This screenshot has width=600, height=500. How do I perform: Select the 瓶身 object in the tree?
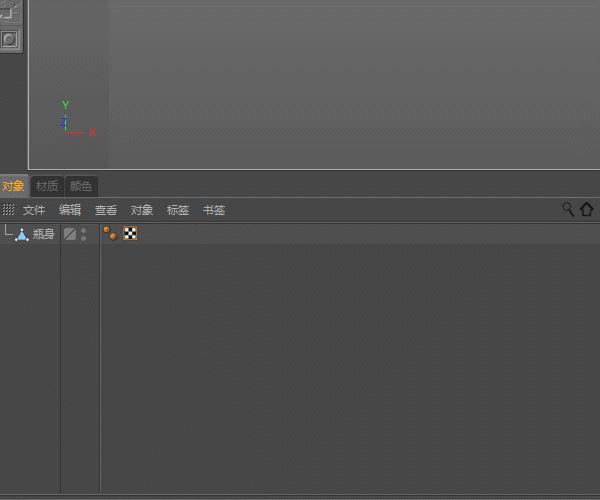click(43, 234)
